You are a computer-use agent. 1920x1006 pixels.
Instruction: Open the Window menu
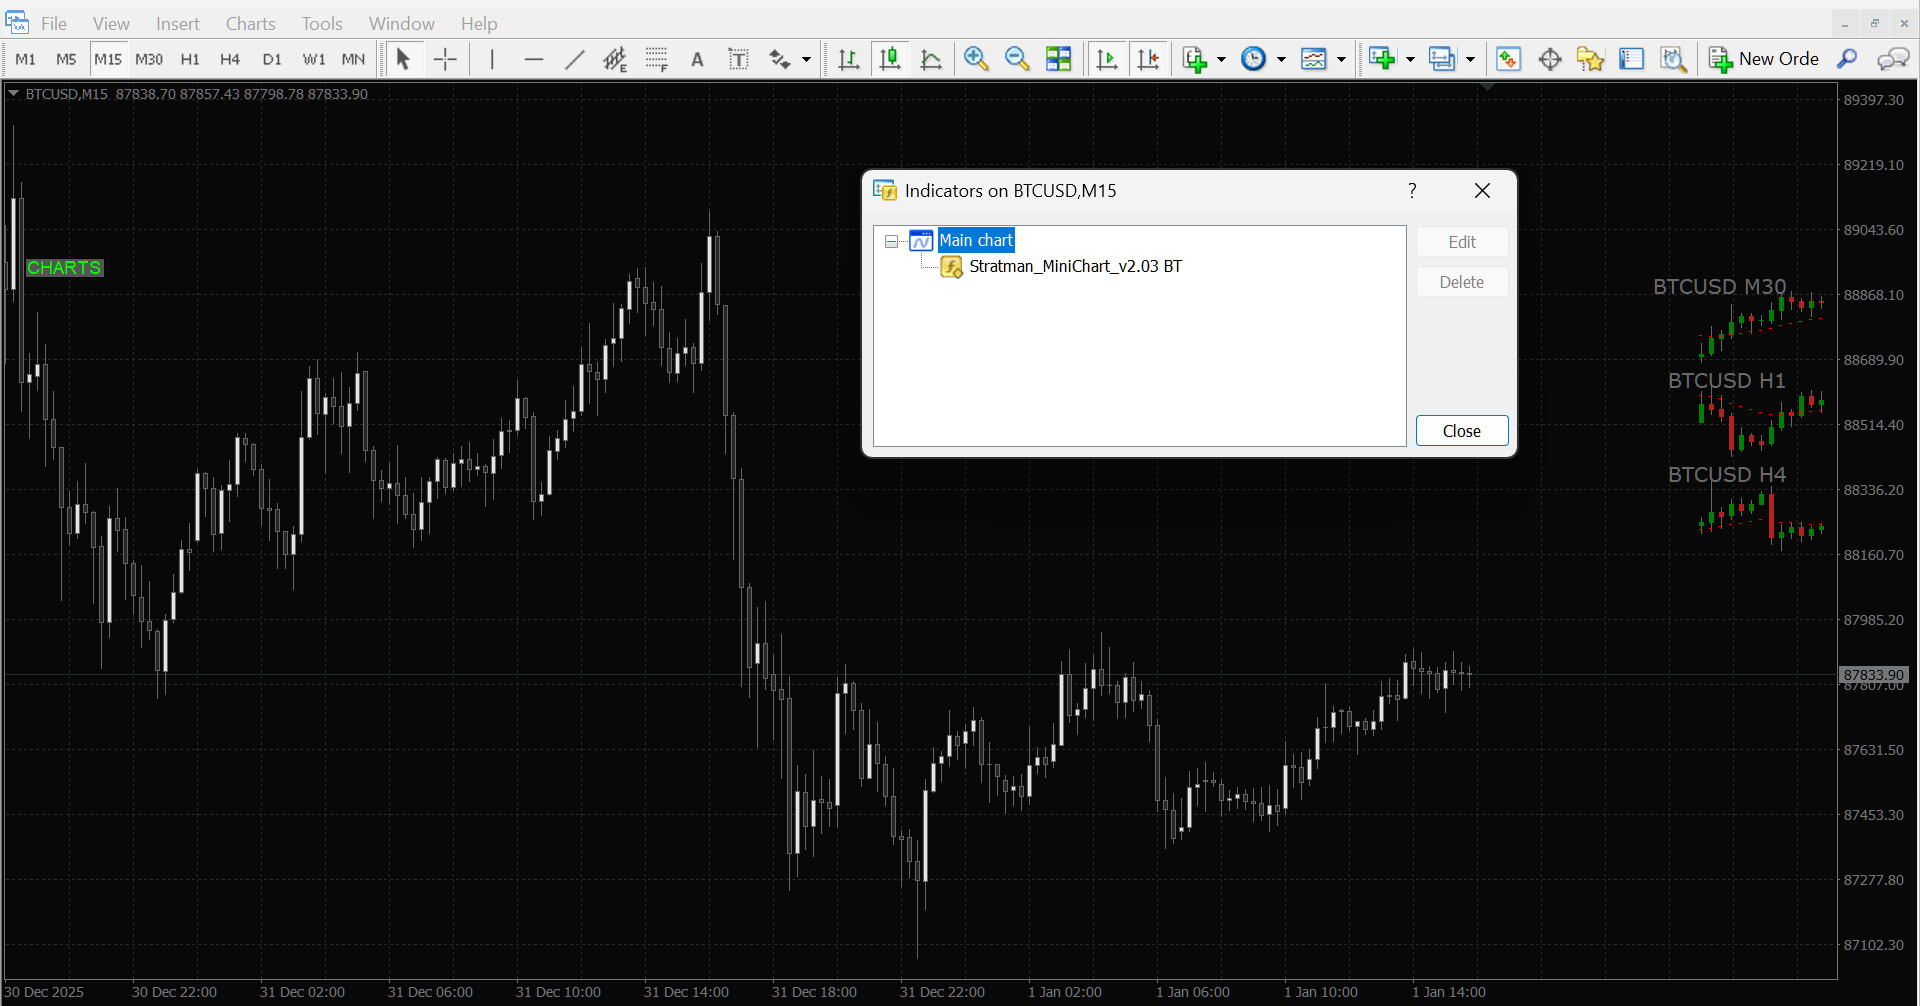(401, 23)
